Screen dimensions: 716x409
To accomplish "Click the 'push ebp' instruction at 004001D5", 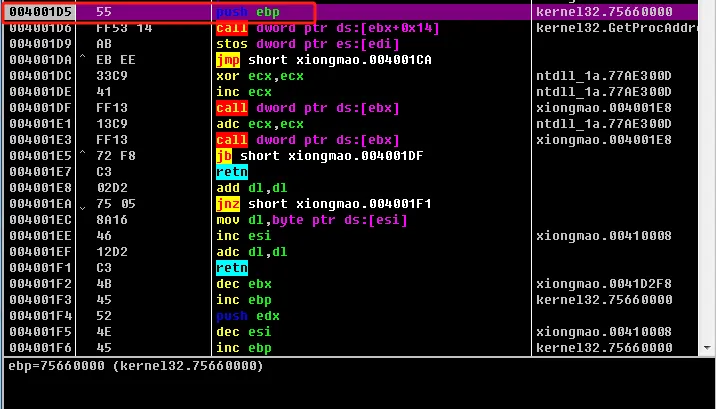I will click(x=248, y=12).
